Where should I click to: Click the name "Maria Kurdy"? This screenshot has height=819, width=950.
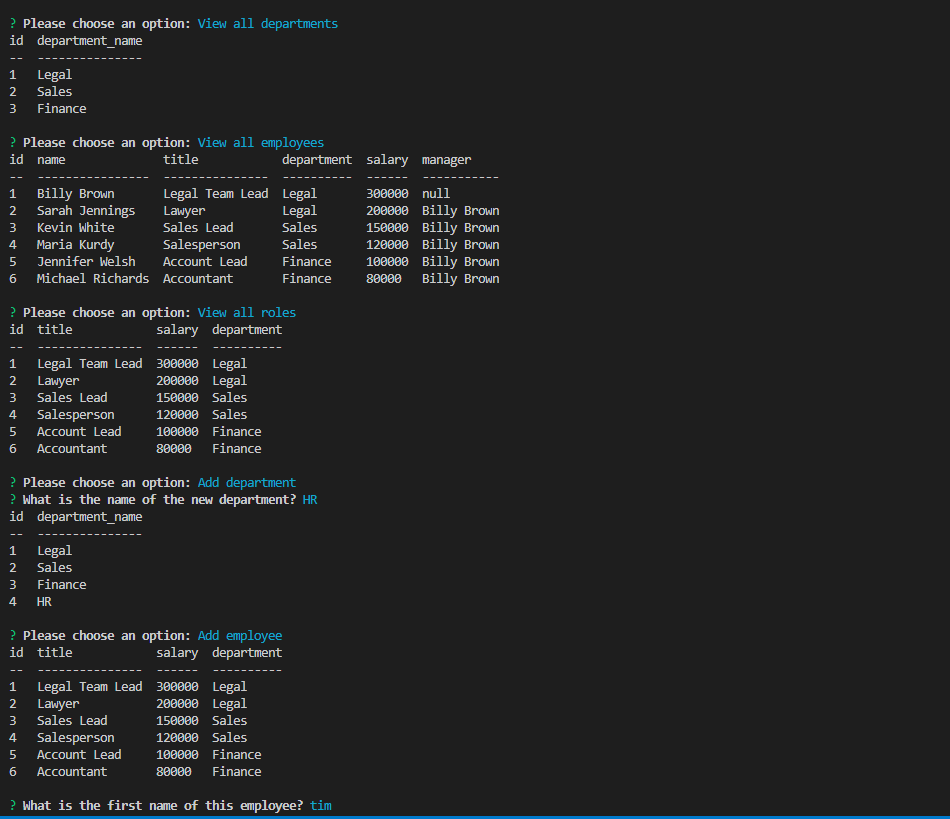pyautogui.click(x=76, y=245)
